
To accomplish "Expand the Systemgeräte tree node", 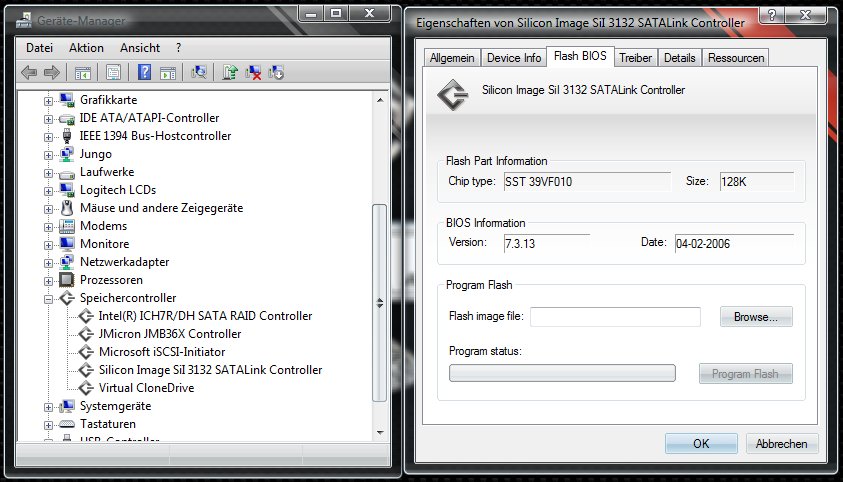I will click(48, 407).
